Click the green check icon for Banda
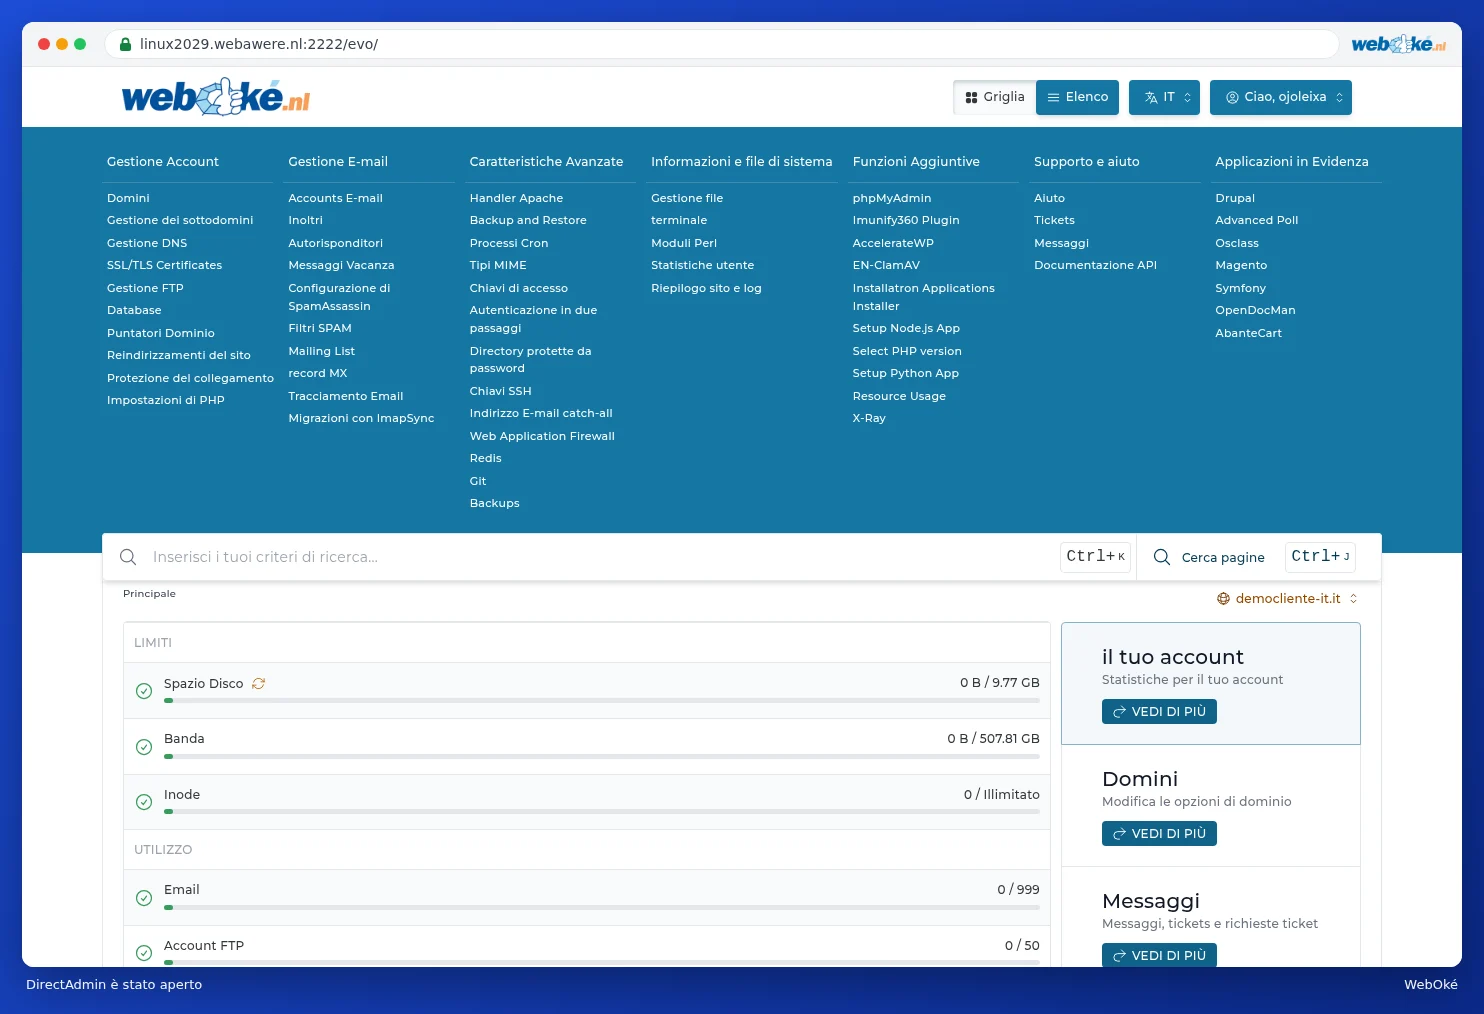The image size is (1484, 1014). 144,747
